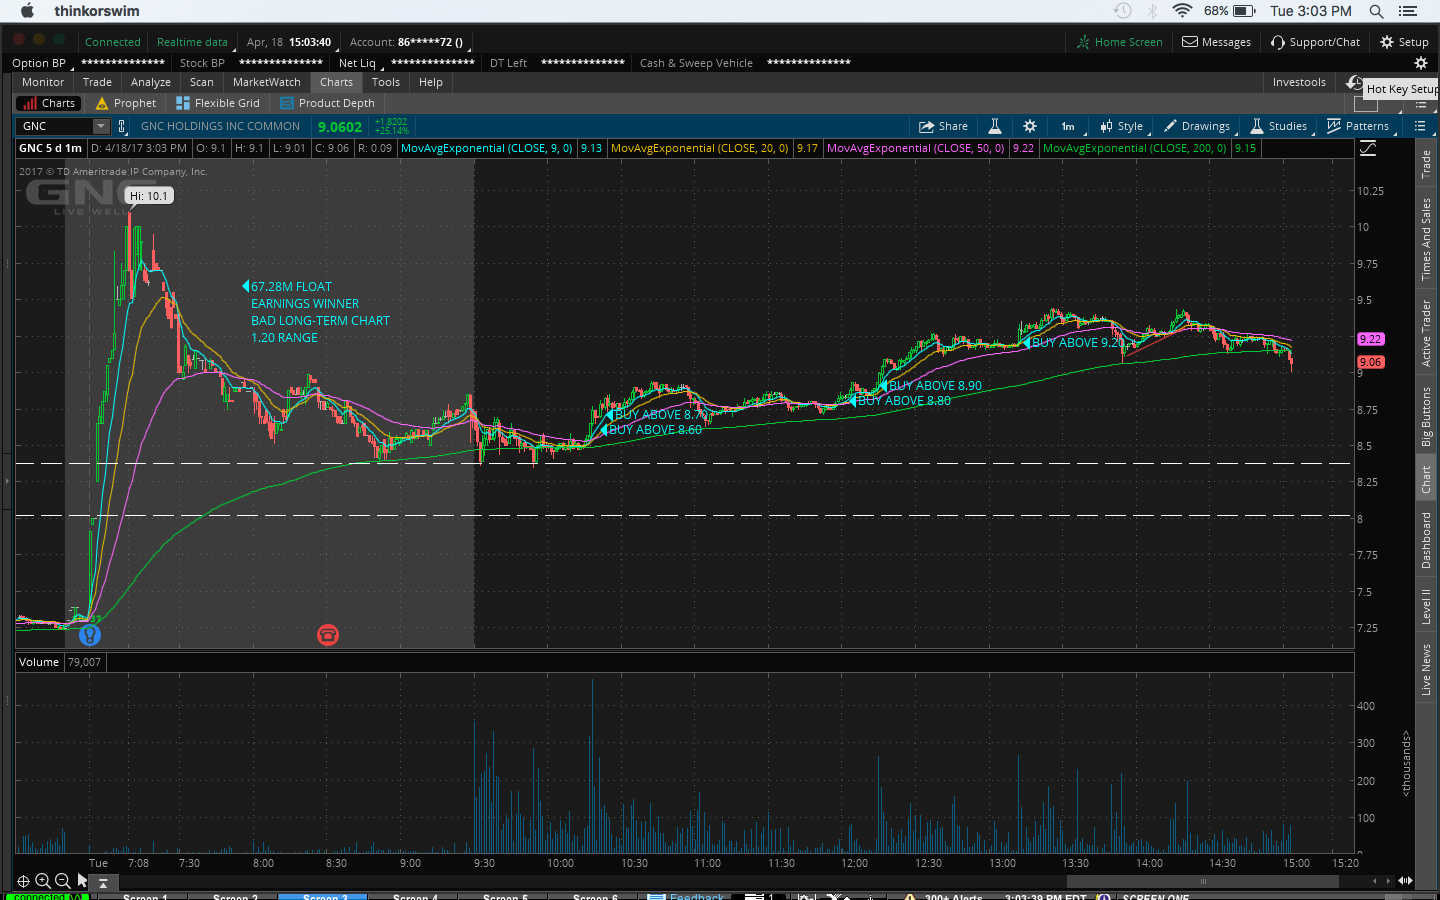
Task: Click the blue lightbulb event marker
Action: 90,635
